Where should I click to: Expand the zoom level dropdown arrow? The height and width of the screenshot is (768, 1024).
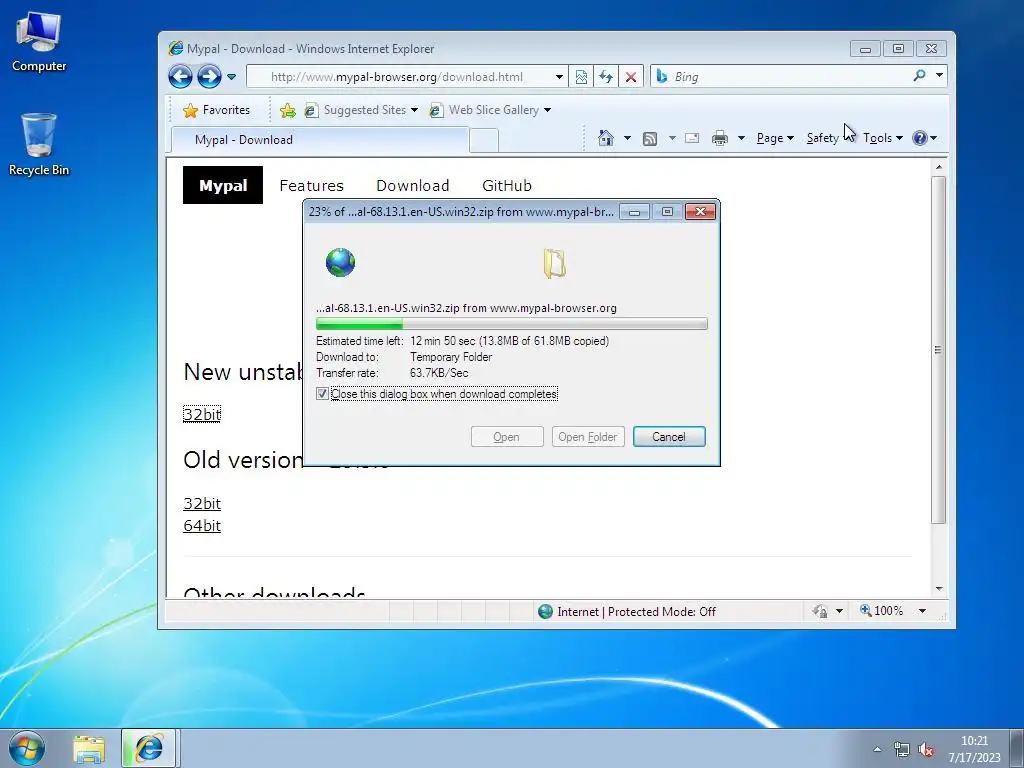[x=922, y=611]
